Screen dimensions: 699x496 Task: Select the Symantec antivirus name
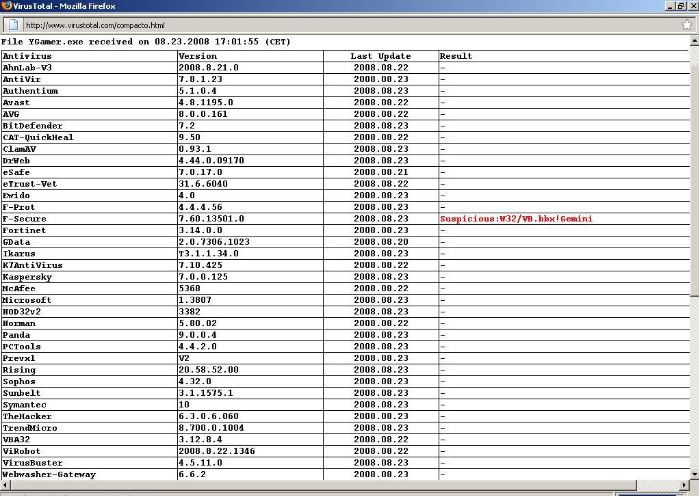coord(25,405)
